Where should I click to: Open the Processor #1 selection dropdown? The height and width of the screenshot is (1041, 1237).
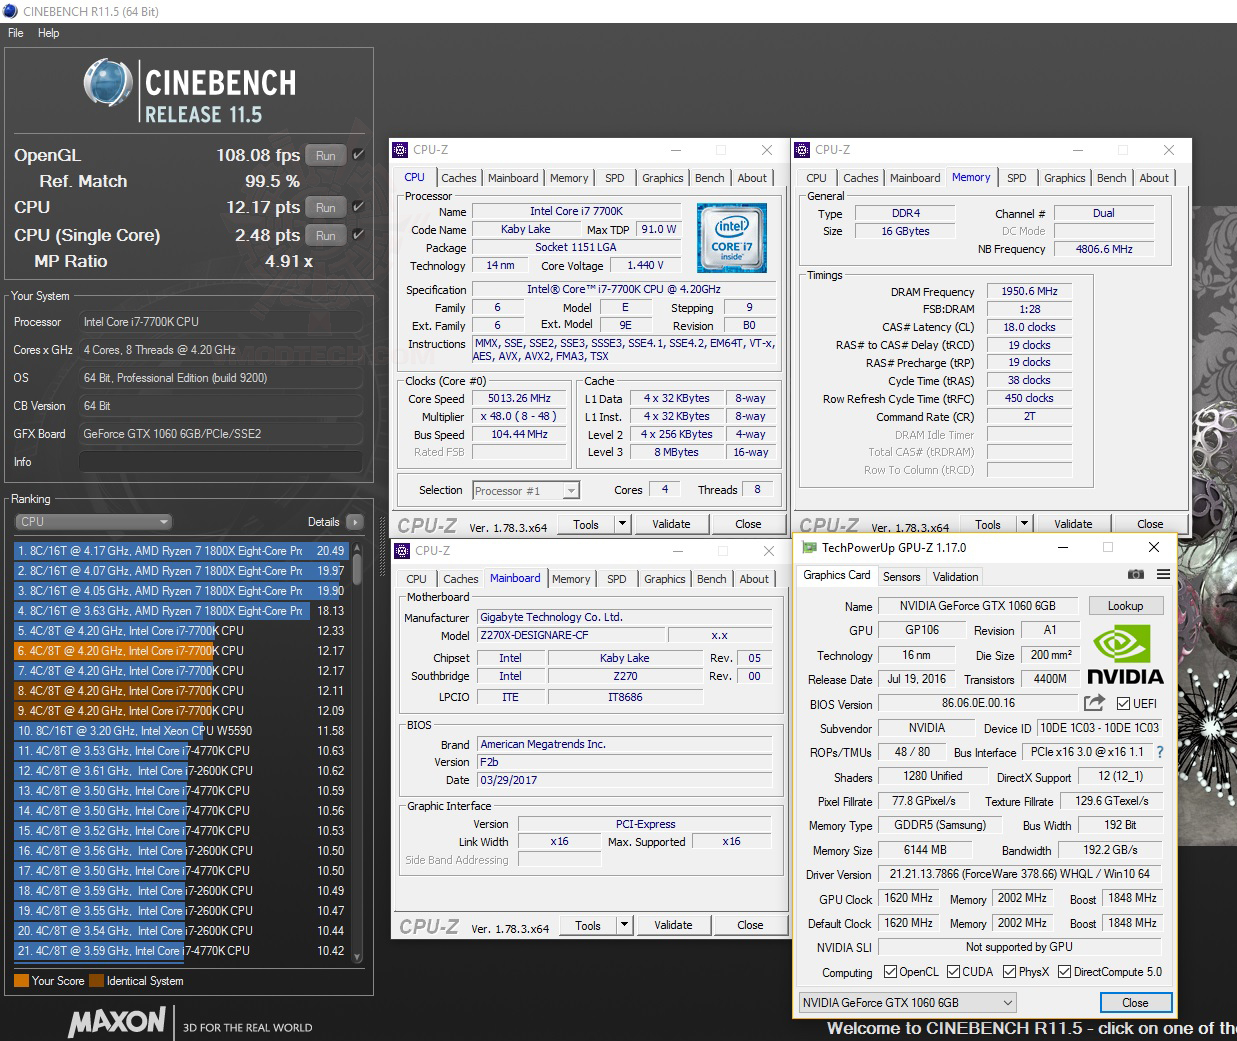[526, 491]
